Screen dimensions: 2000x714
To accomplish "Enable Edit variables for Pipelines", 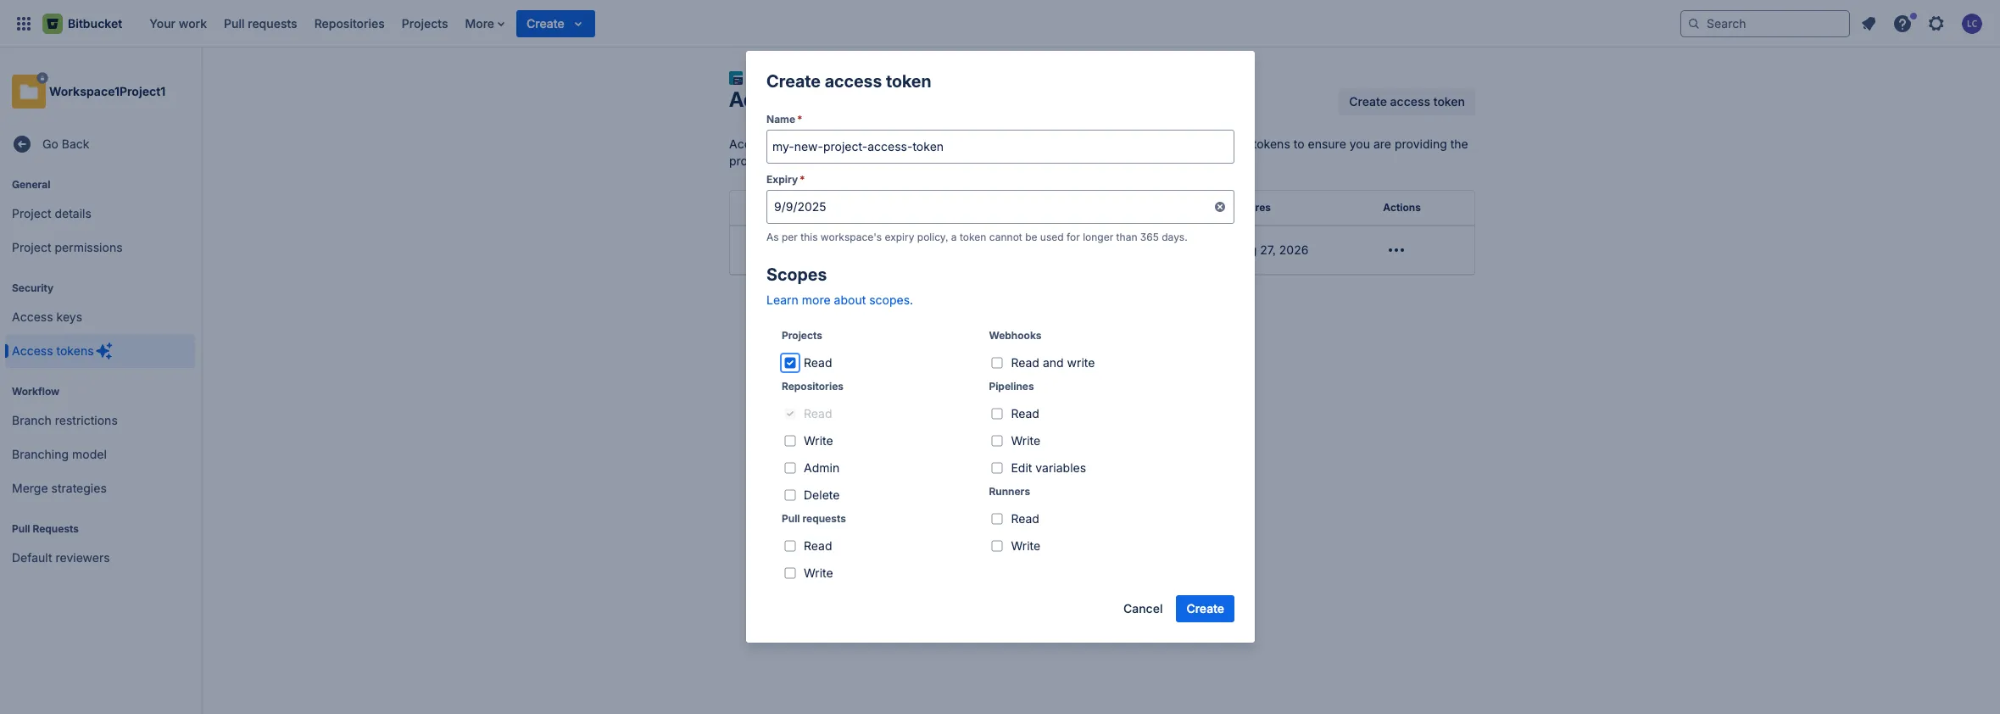I will click(x=997, y=467).
